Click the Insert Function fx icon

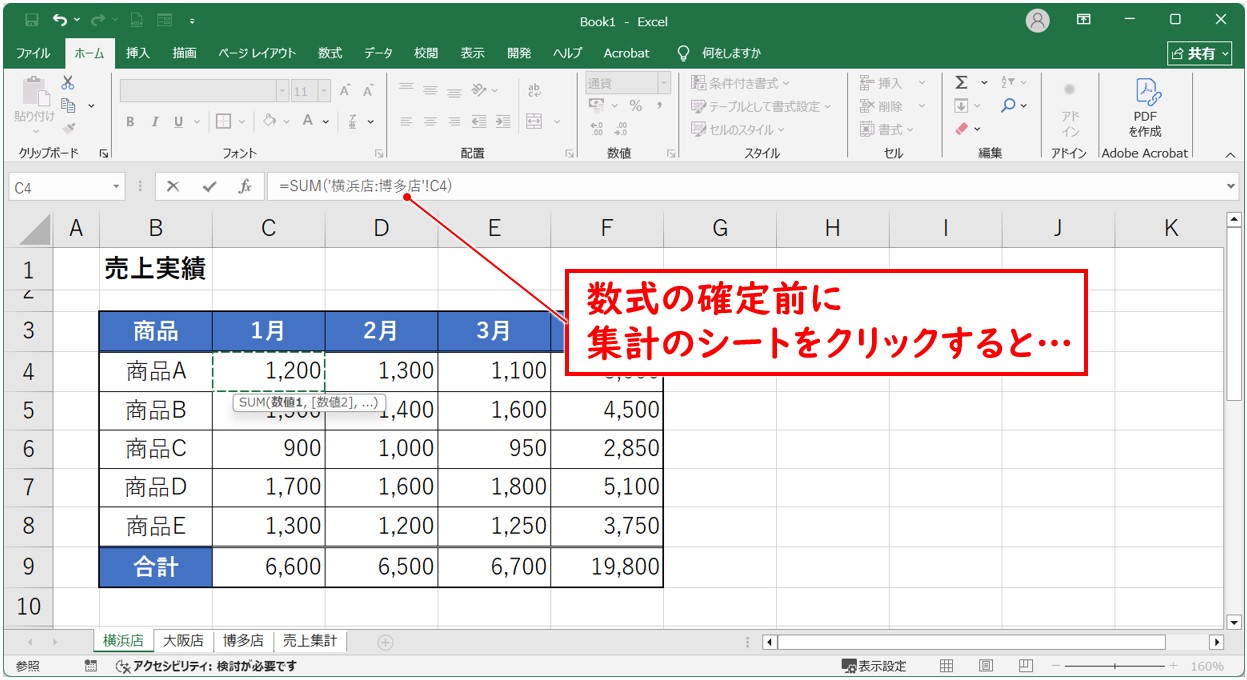pyautogui.click(x=244, y=187)
